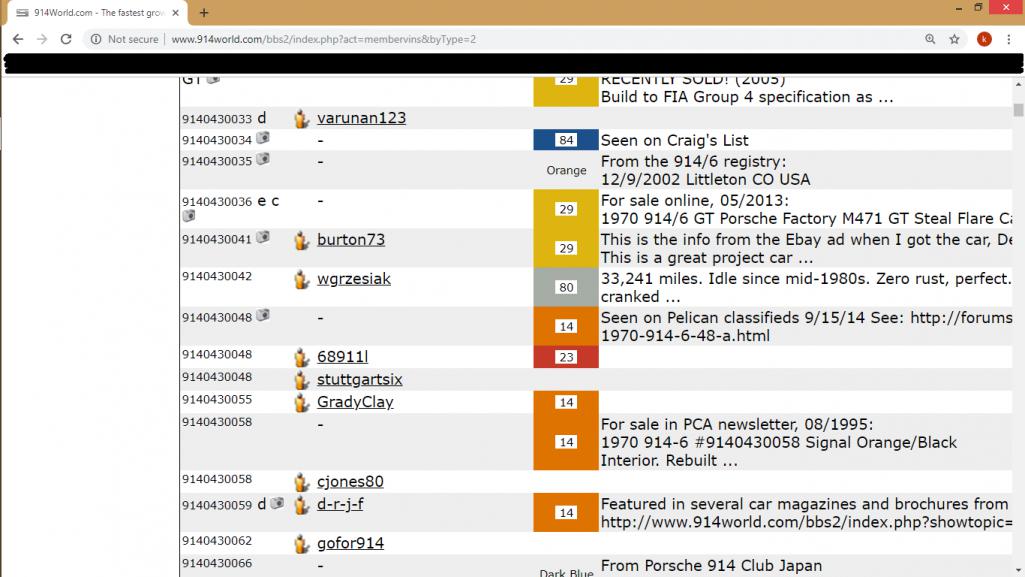Click orange 14 swatch in d-r-j-f row
The height and width of the screenshot is (577, 1025).
566,512
